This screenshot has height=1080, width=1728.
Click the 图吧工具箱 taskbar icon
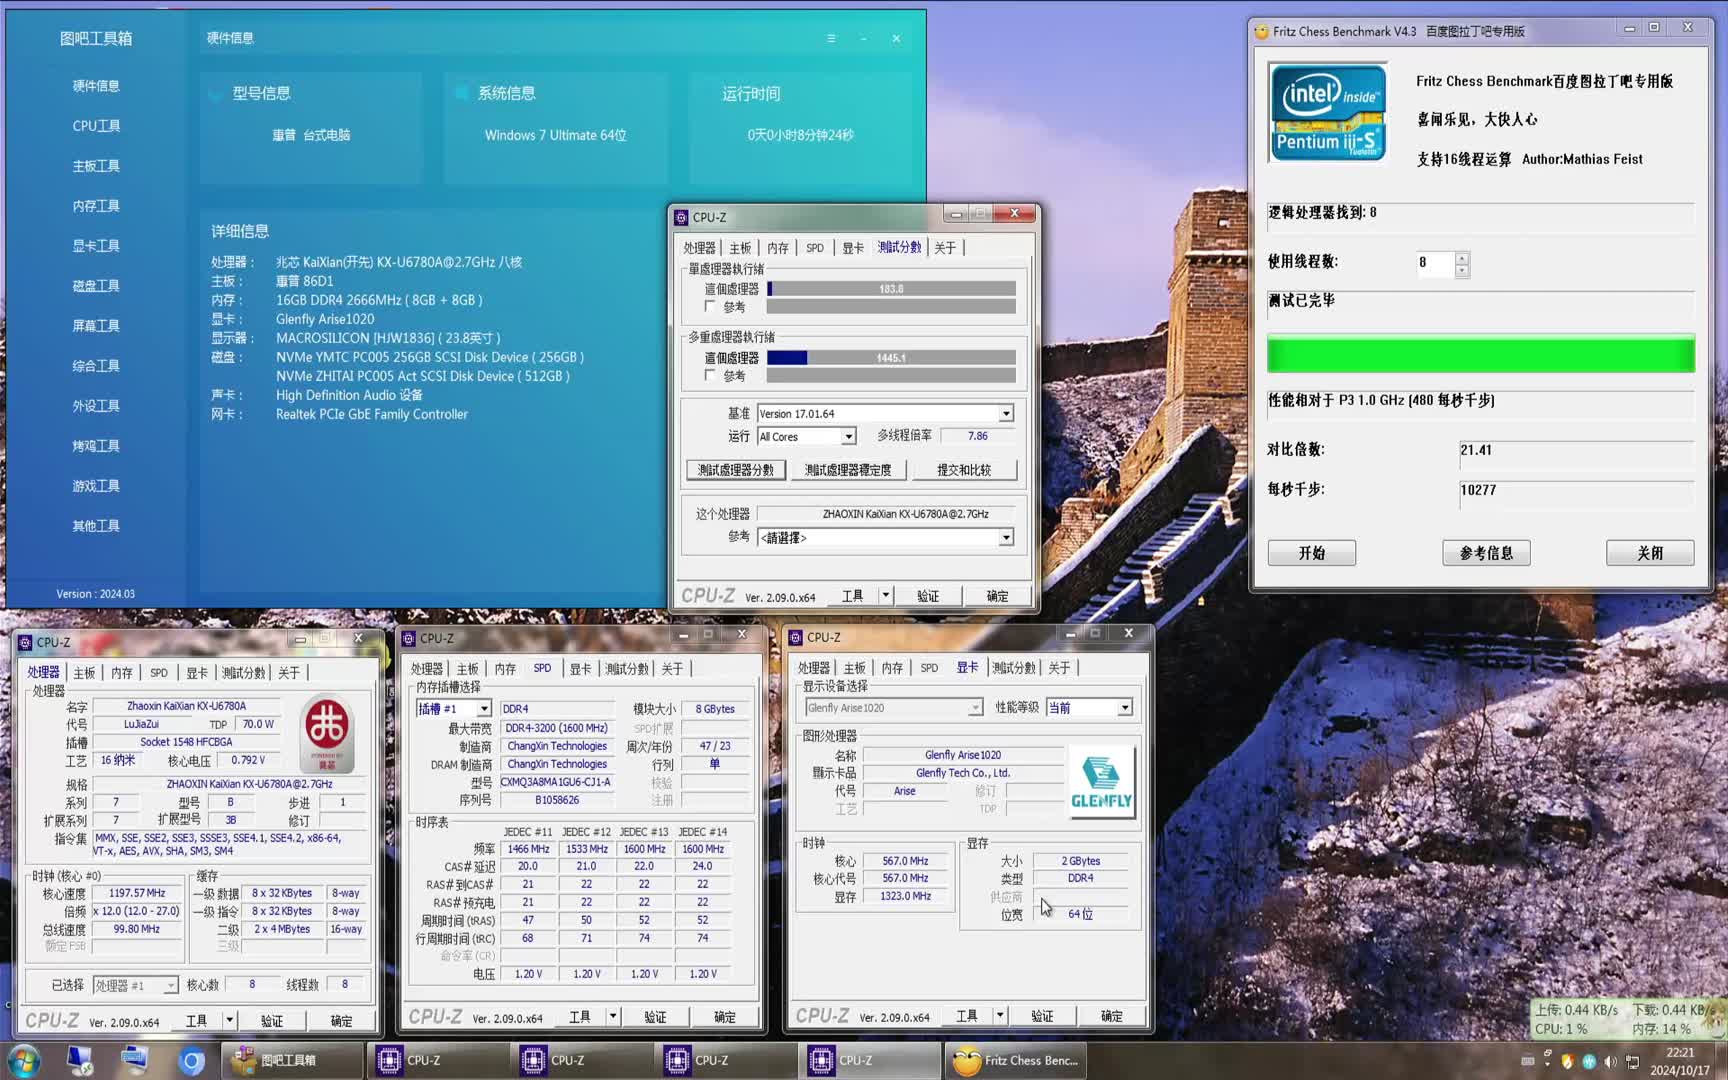[290, 1060]
